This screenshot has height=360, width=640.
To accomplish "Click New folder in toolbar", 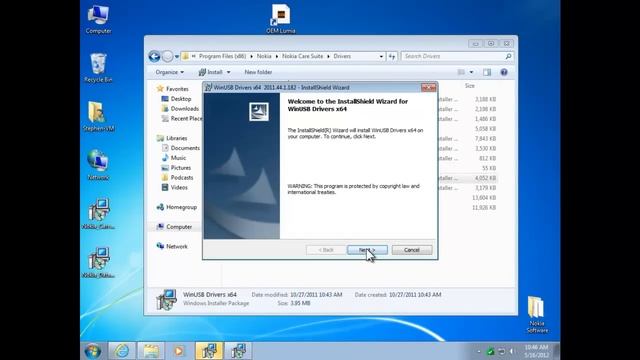I will point(258,72).
